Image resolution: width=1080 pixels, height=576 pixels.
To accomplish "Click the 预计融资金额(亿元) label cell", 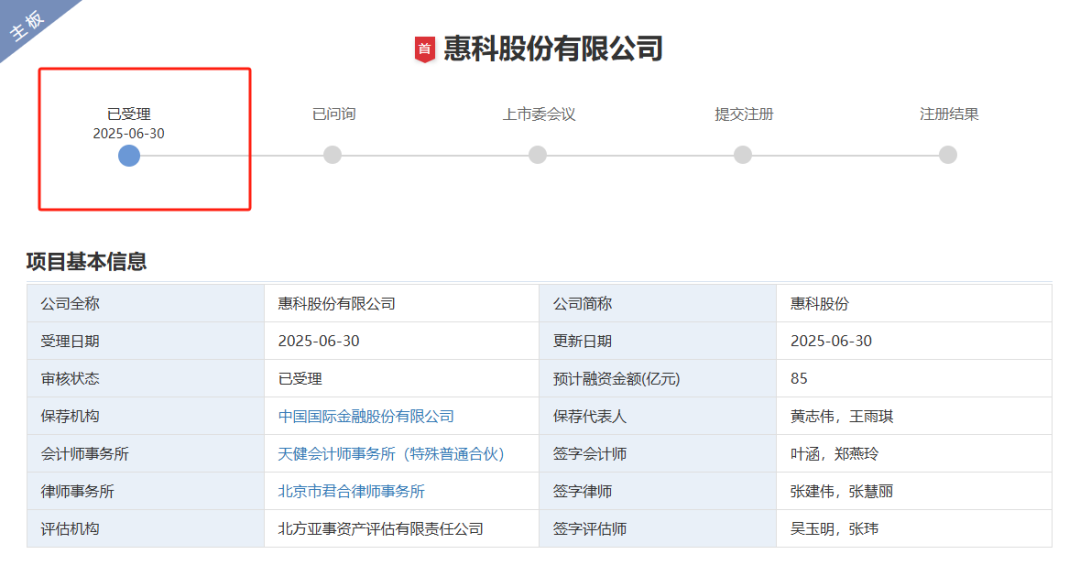I will tap(658, 379).
